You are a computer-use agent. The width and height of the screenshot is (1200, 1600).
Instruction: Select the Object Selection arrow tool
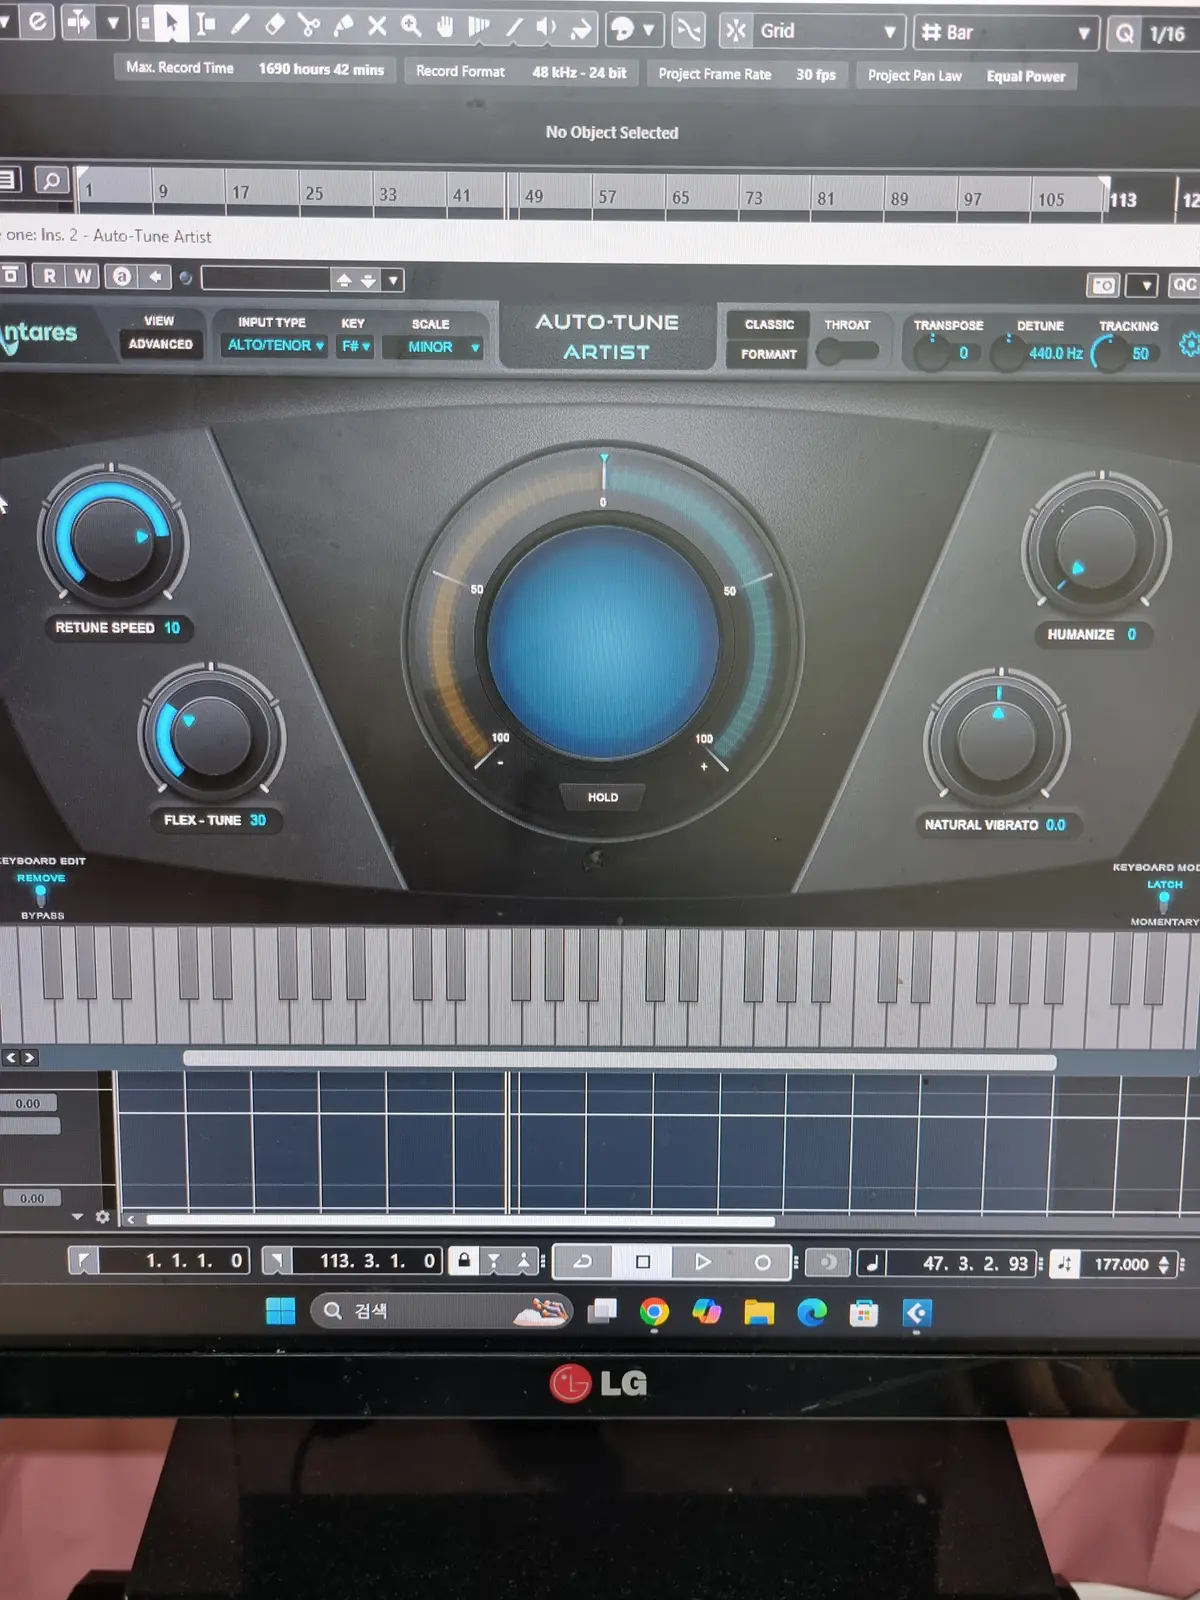coord(172,24)
